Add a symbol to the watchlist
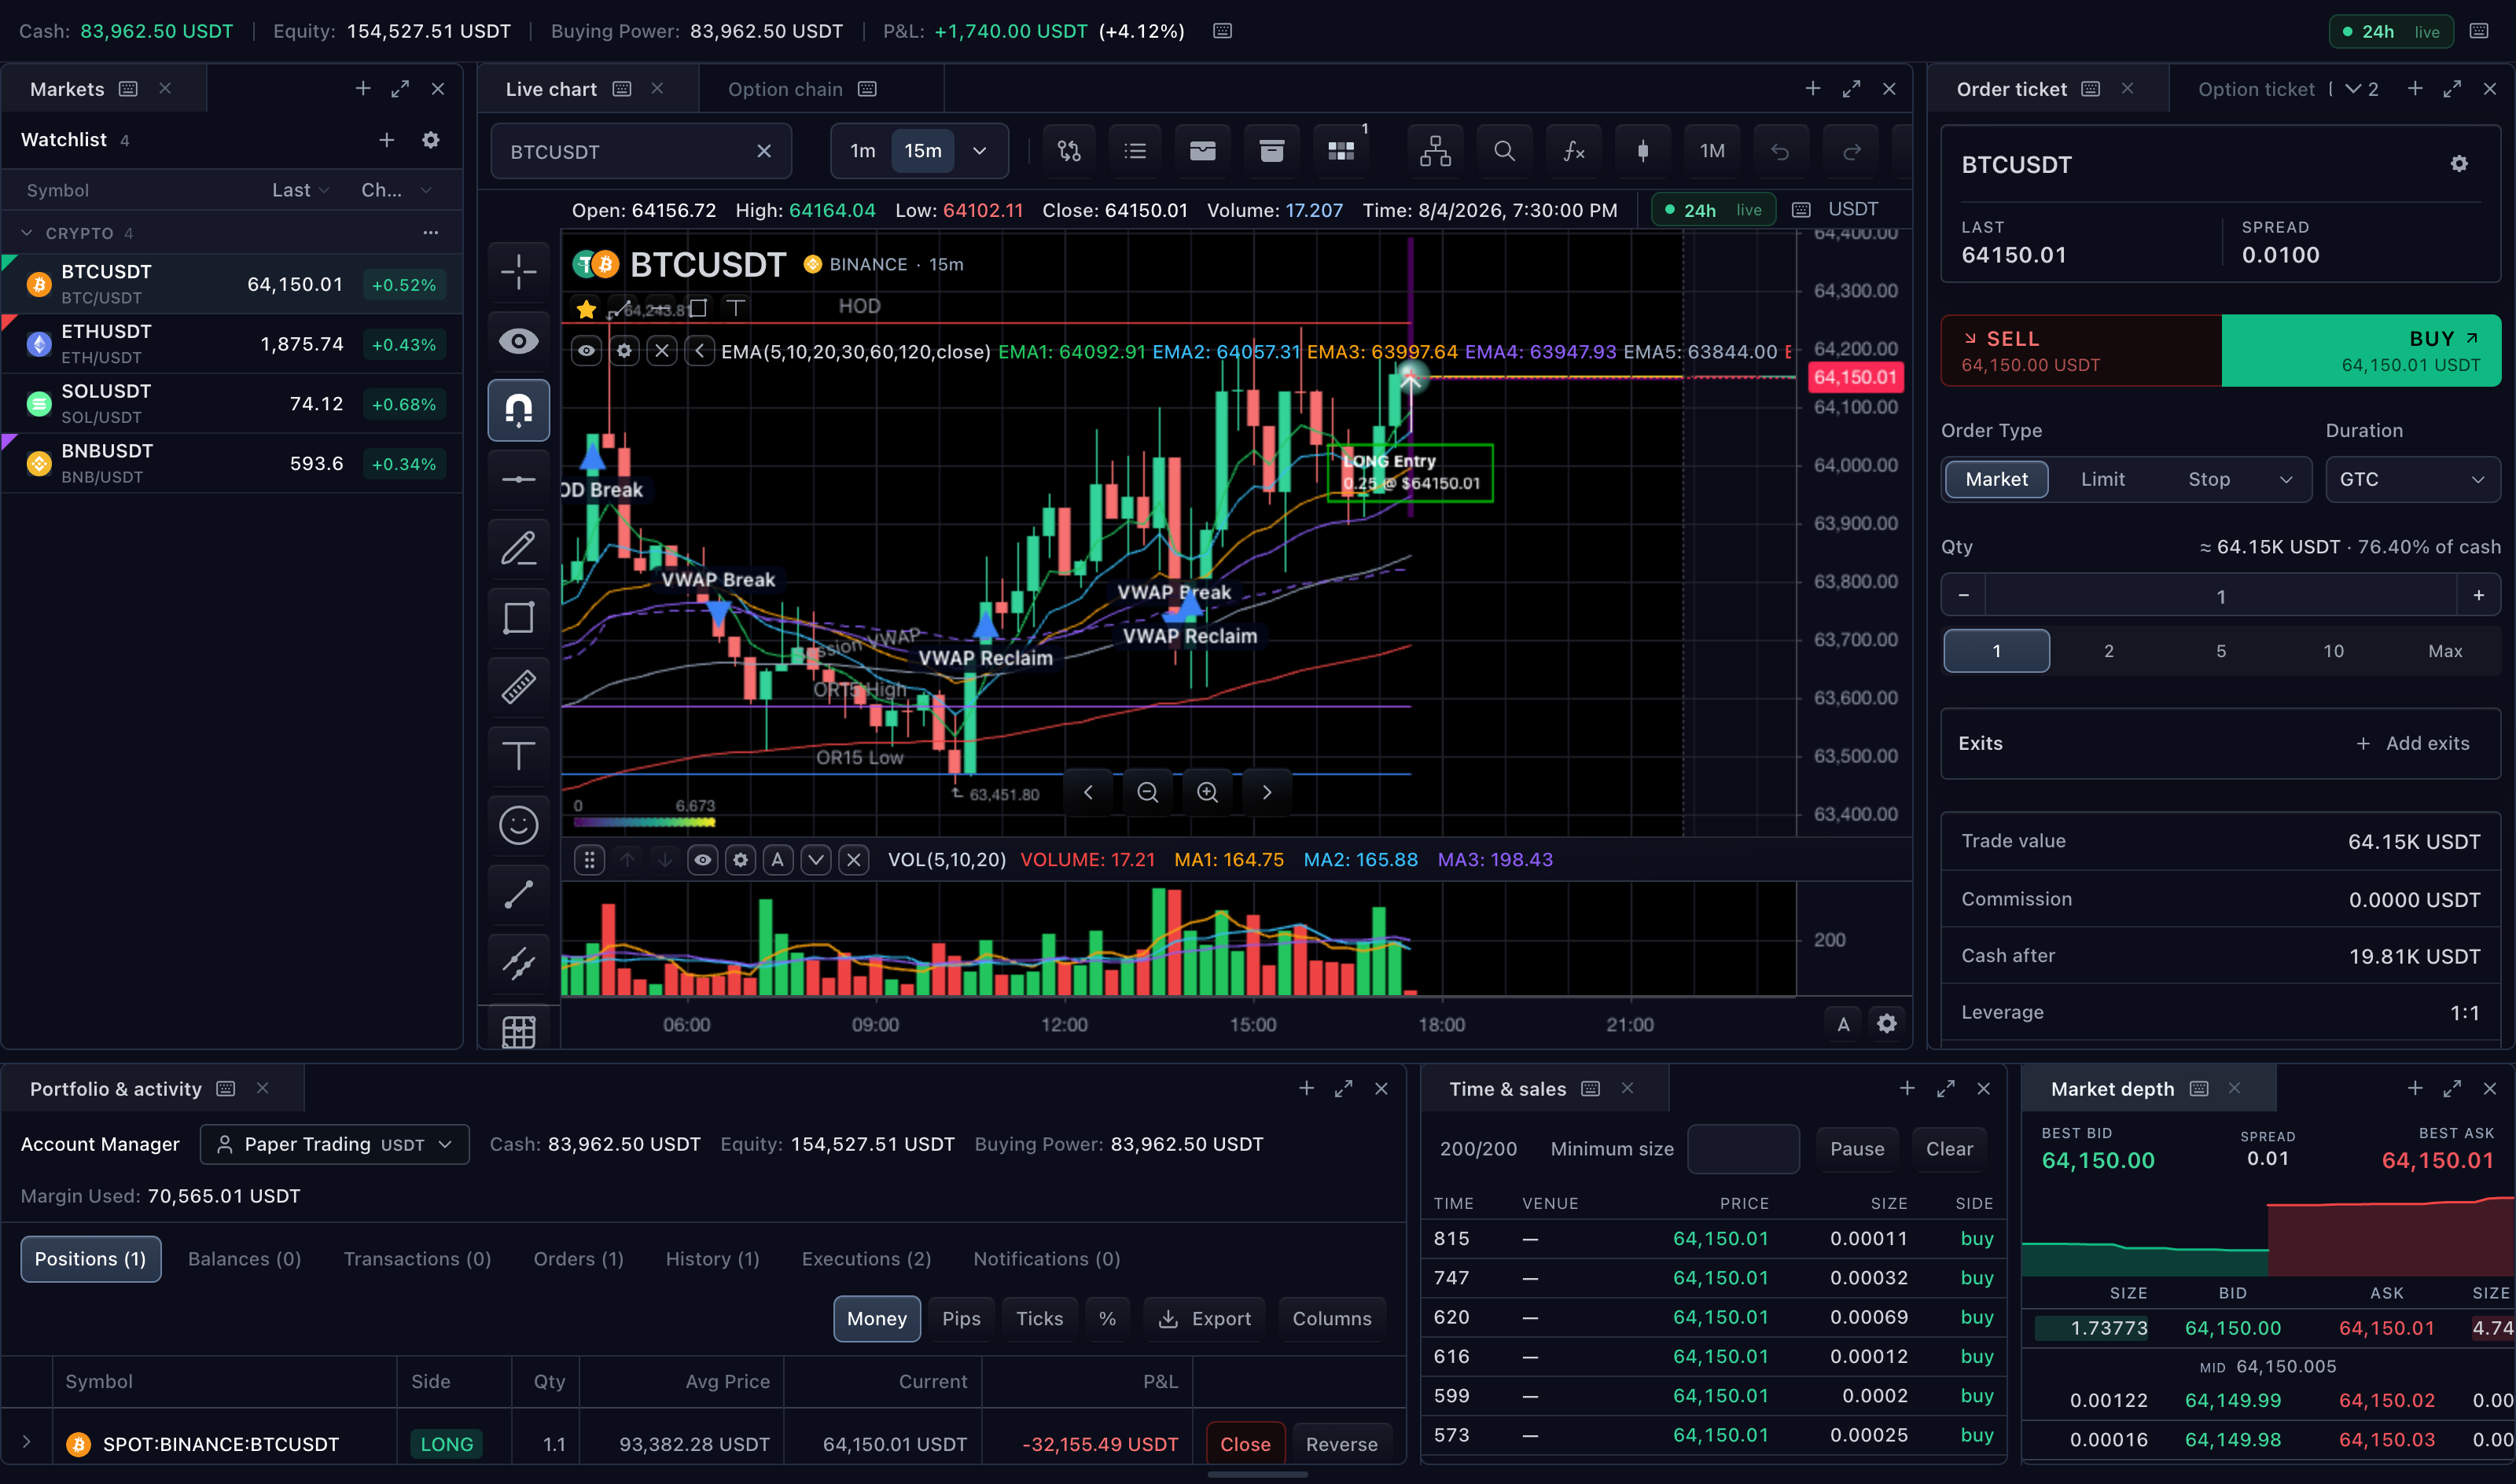2516x1484 pixels. click(387, 140)
